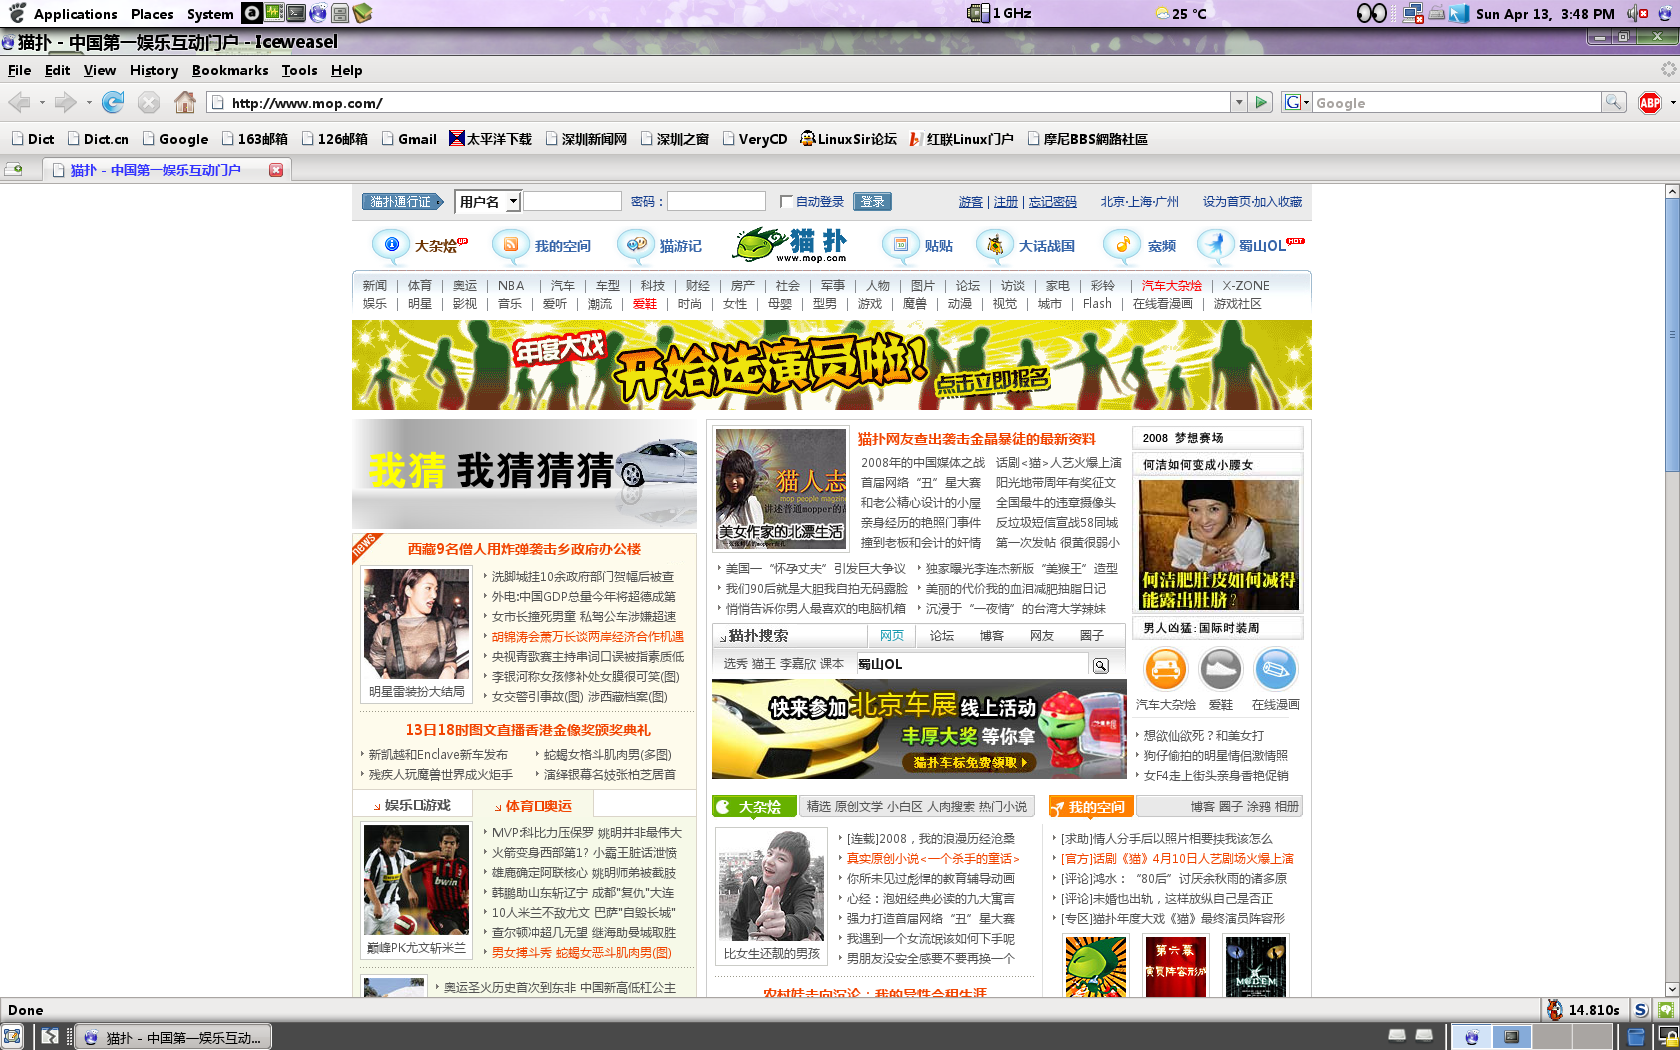Open the 何洁肥肚皮 thumbnail image
This screenshot has width=1680, height=1050.
[x=1219, y=545]
